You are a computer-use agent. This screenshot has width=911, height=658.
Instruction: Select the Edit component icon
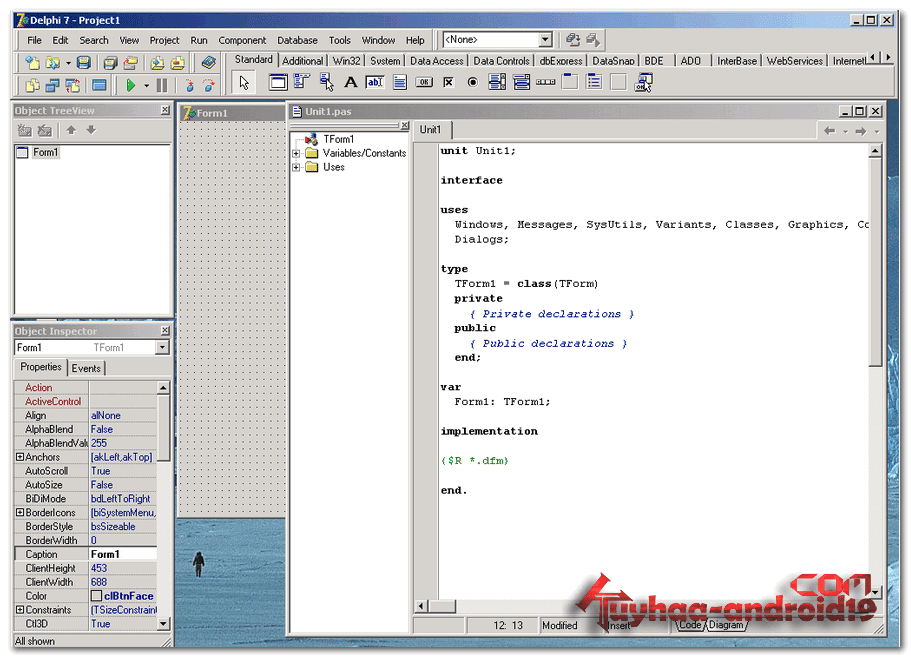(x=375, y=82)
